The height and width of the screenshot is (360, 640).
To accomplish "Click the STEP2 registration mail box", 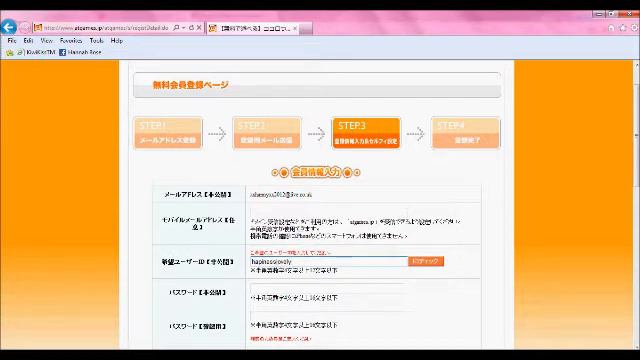I will [267, 133].
